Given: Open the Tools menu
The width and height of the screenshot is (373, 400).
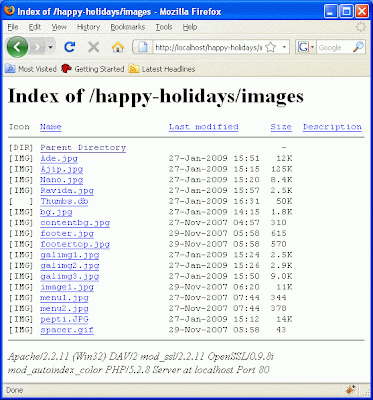Looking at the screenshot, I should [x=164, y=27].
